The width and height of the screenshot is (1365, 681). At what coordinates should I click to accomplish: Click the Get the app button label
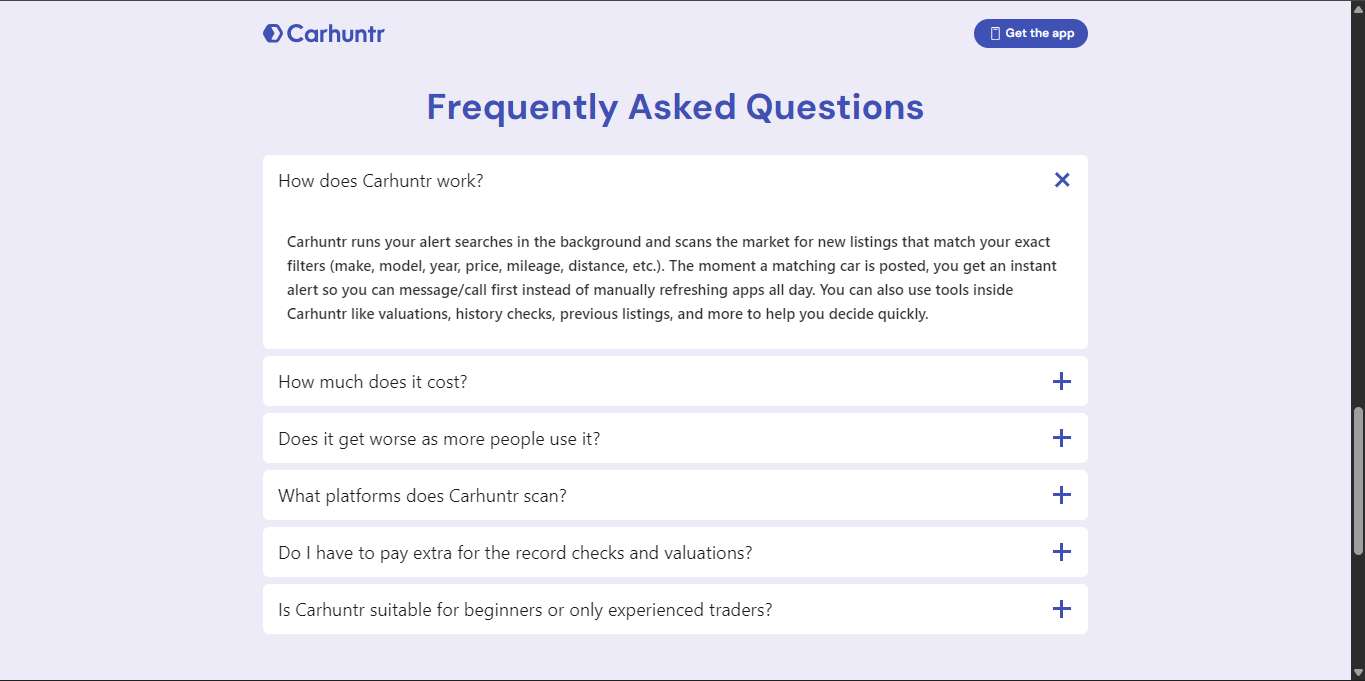[1040, 33]
